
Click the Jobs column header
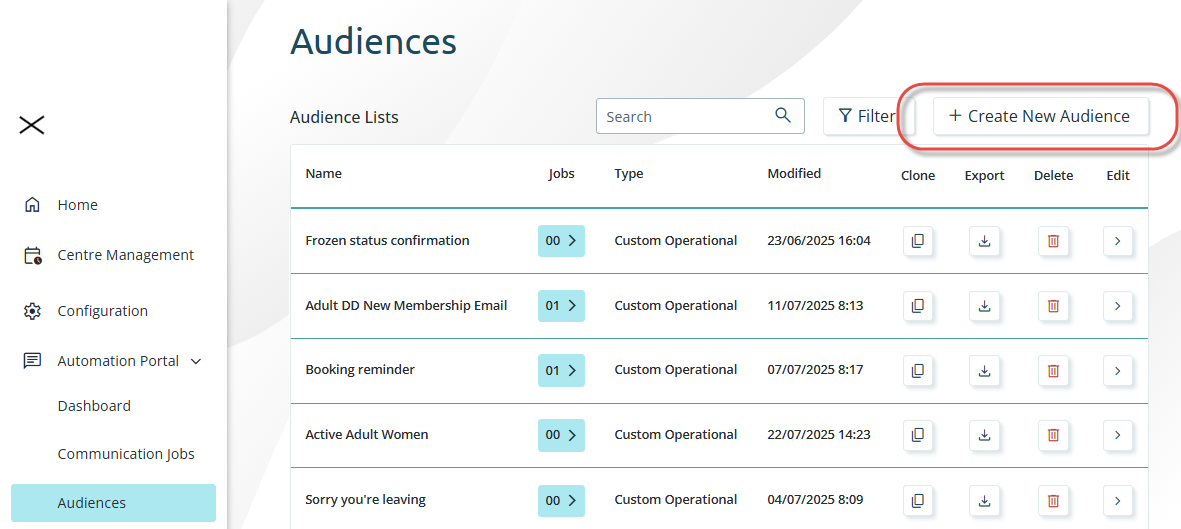point(561,173)
